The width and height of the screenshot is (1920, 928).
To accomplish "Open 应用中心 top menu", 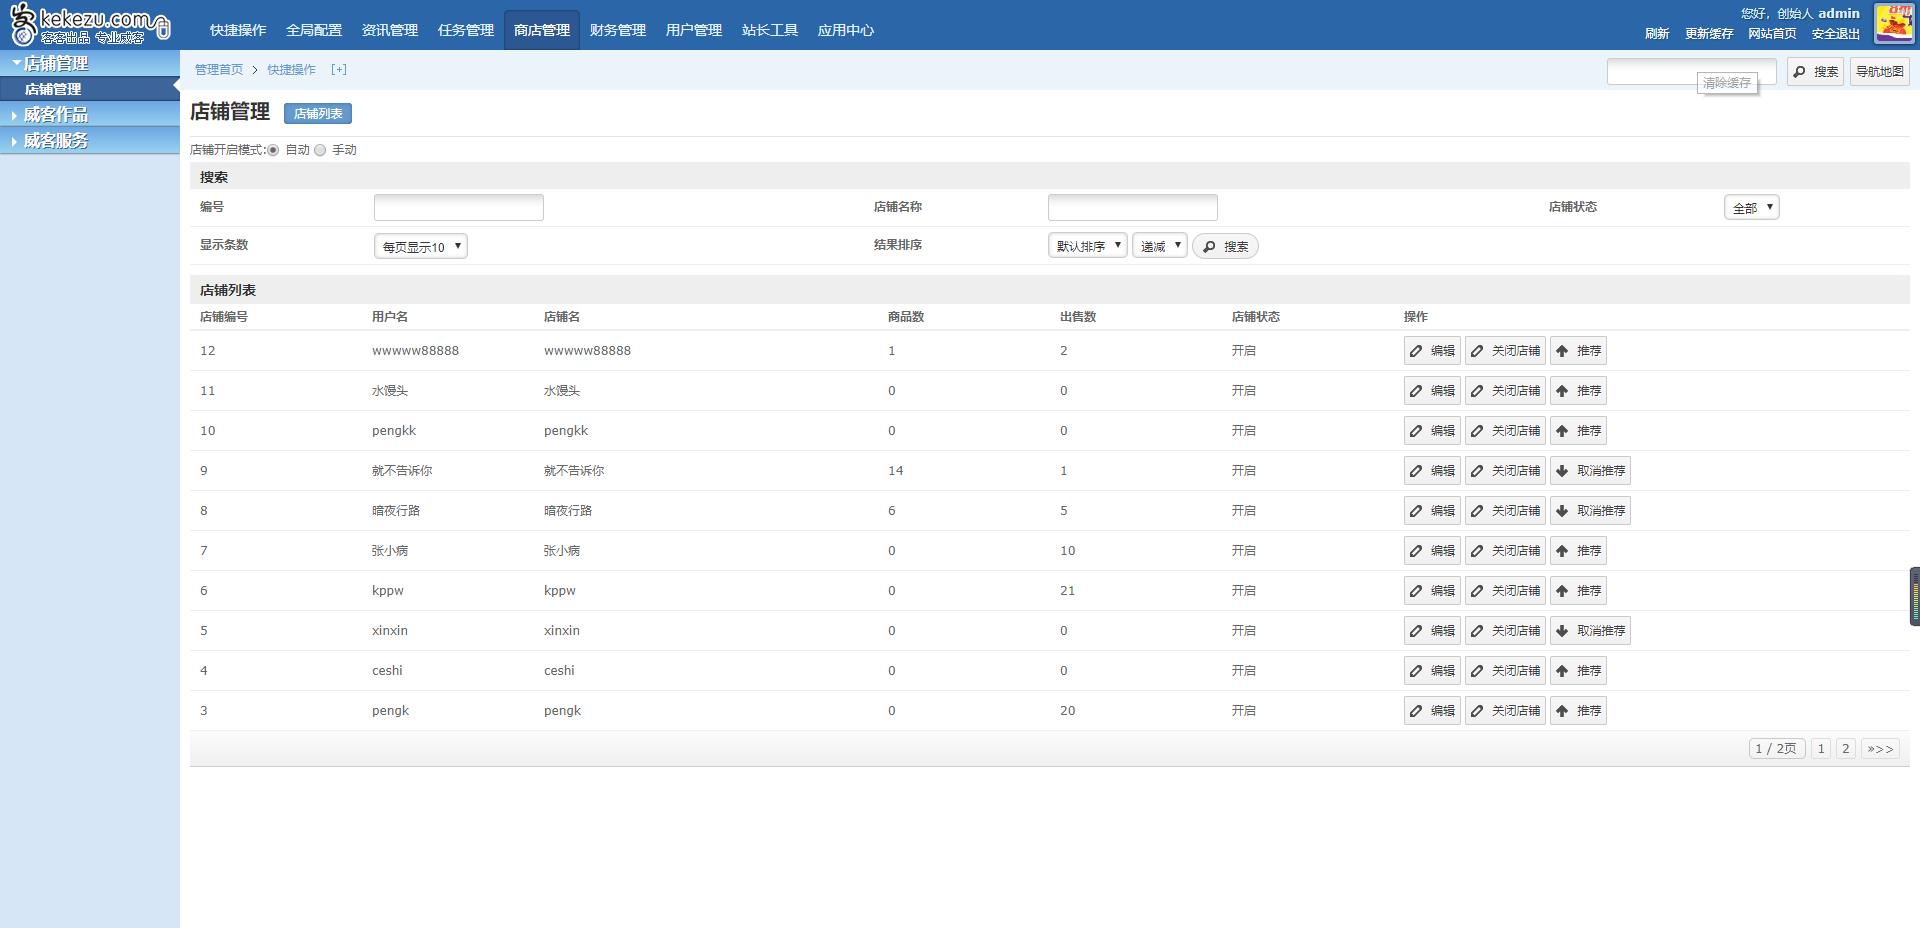I will click(846, 30).
